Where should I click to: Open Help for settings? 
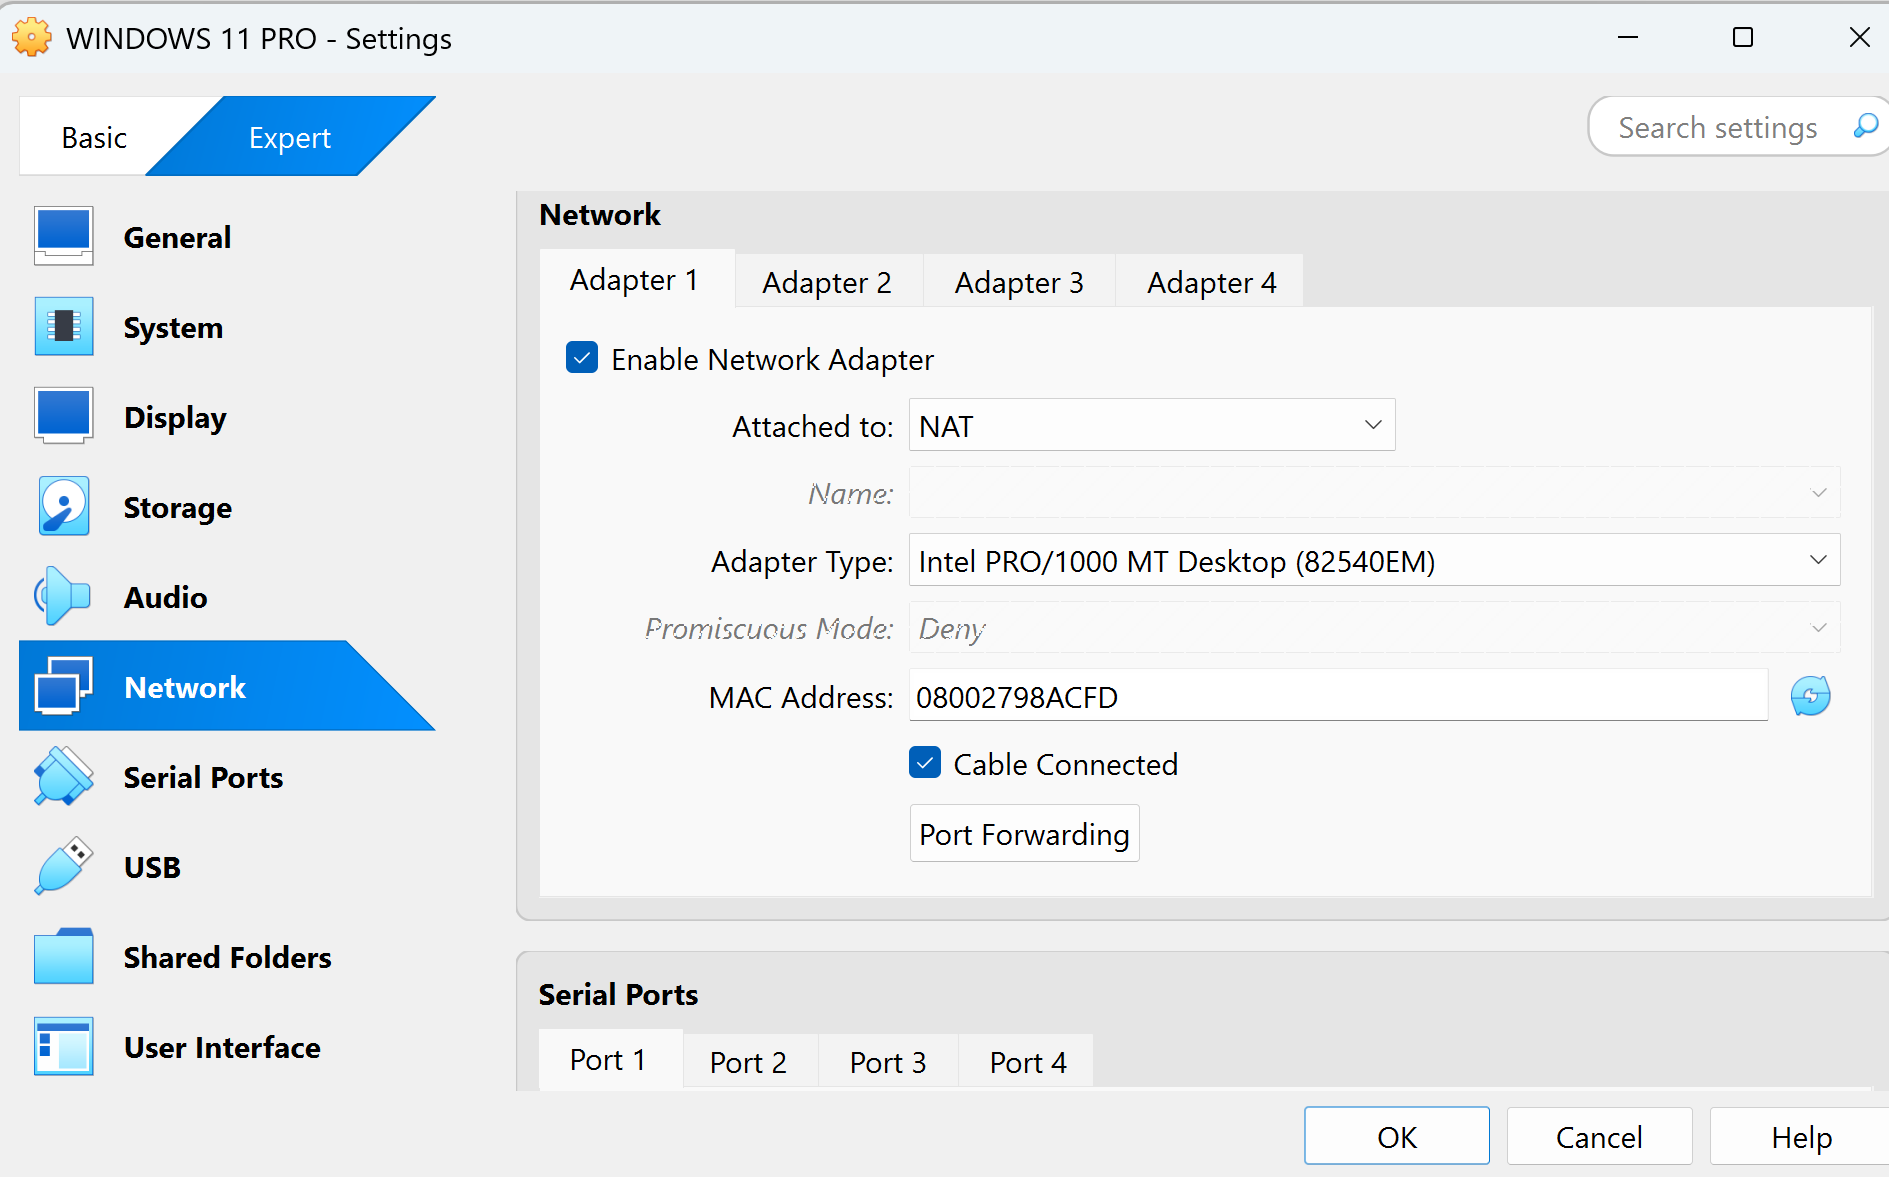click(1800, 1136)
